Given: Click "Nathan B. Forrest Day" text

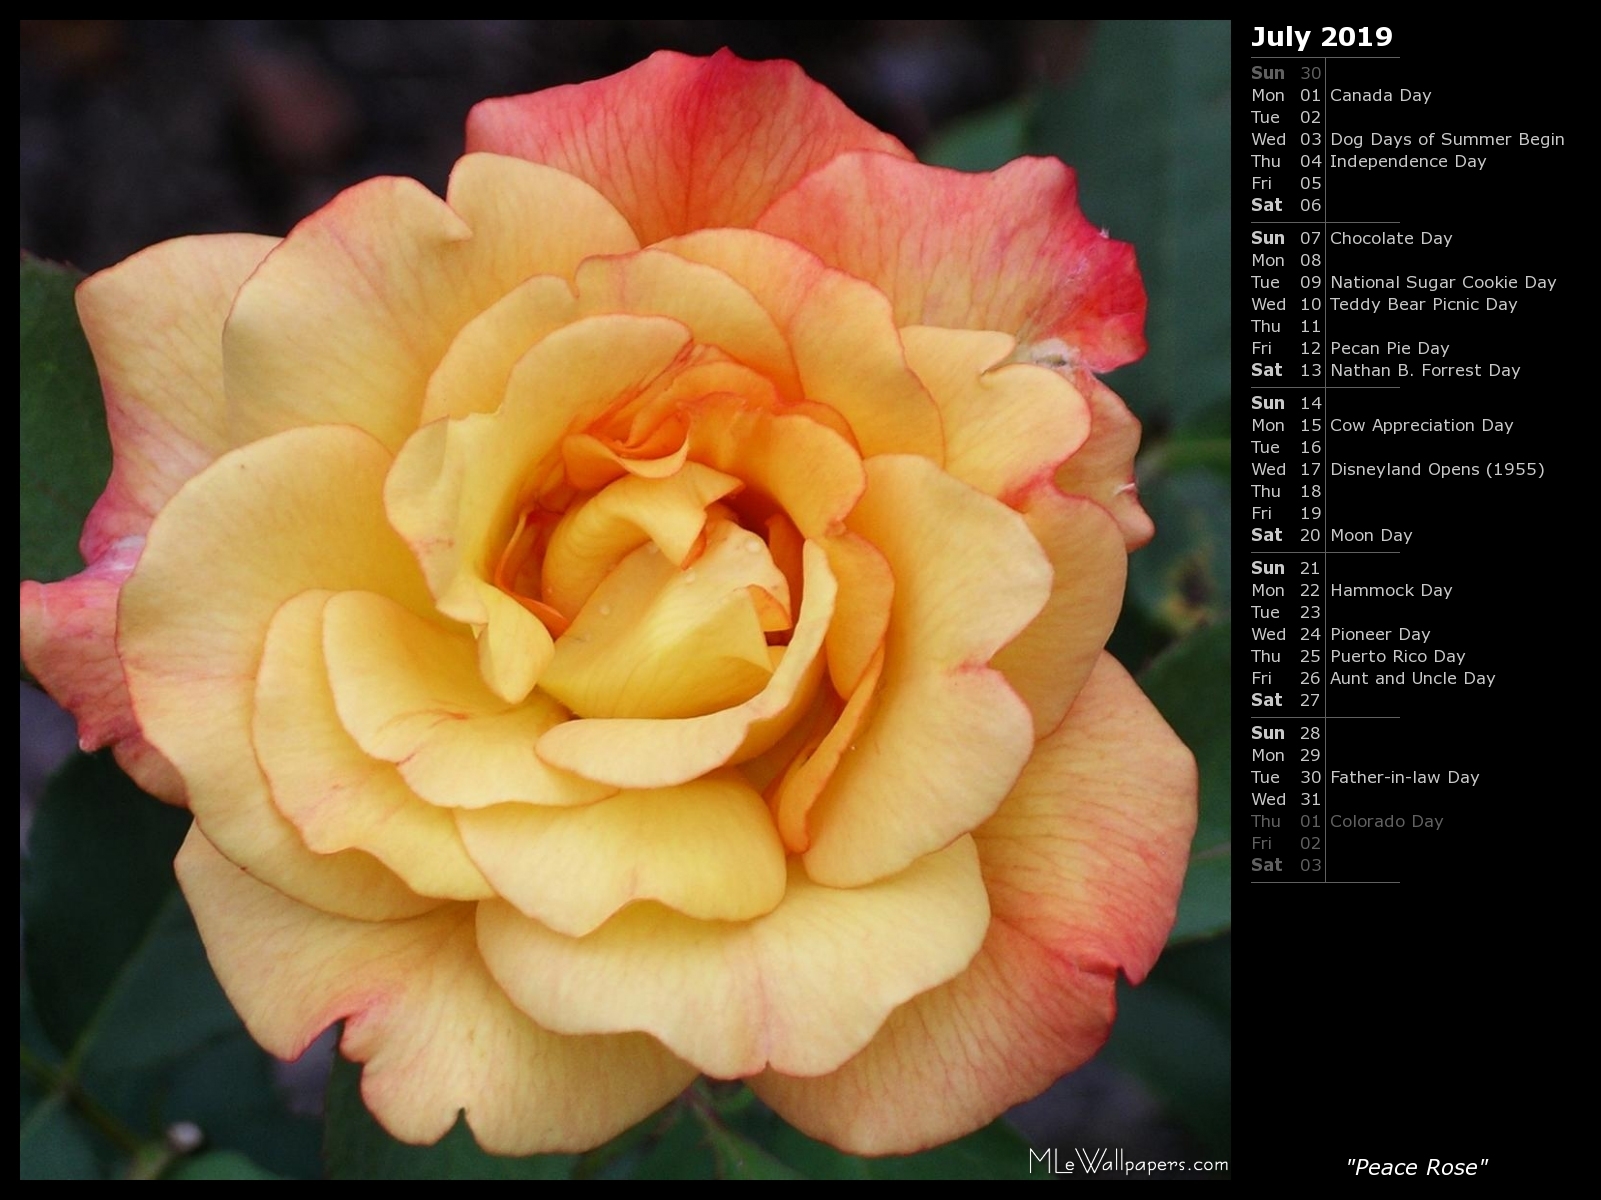Looking at the screenshot, I should tap(1425, 370).
